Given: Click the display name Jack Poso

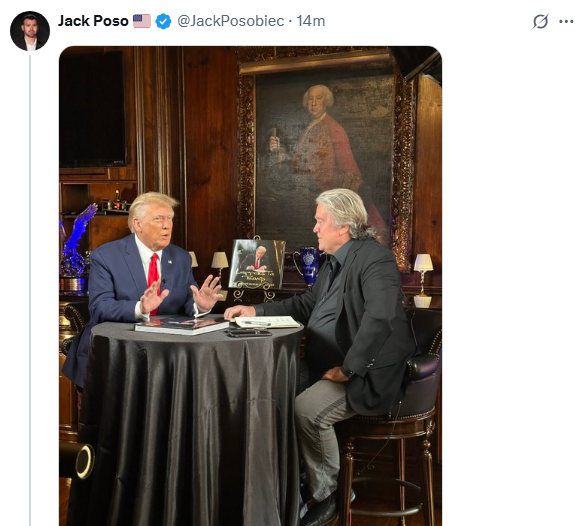Looking at the screenshot, I should (x=93, y=21).
